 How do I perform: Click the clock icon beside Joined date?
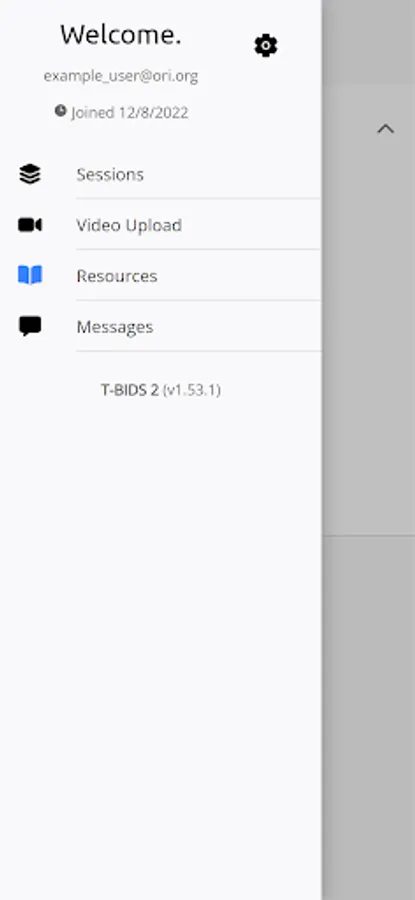60,111
